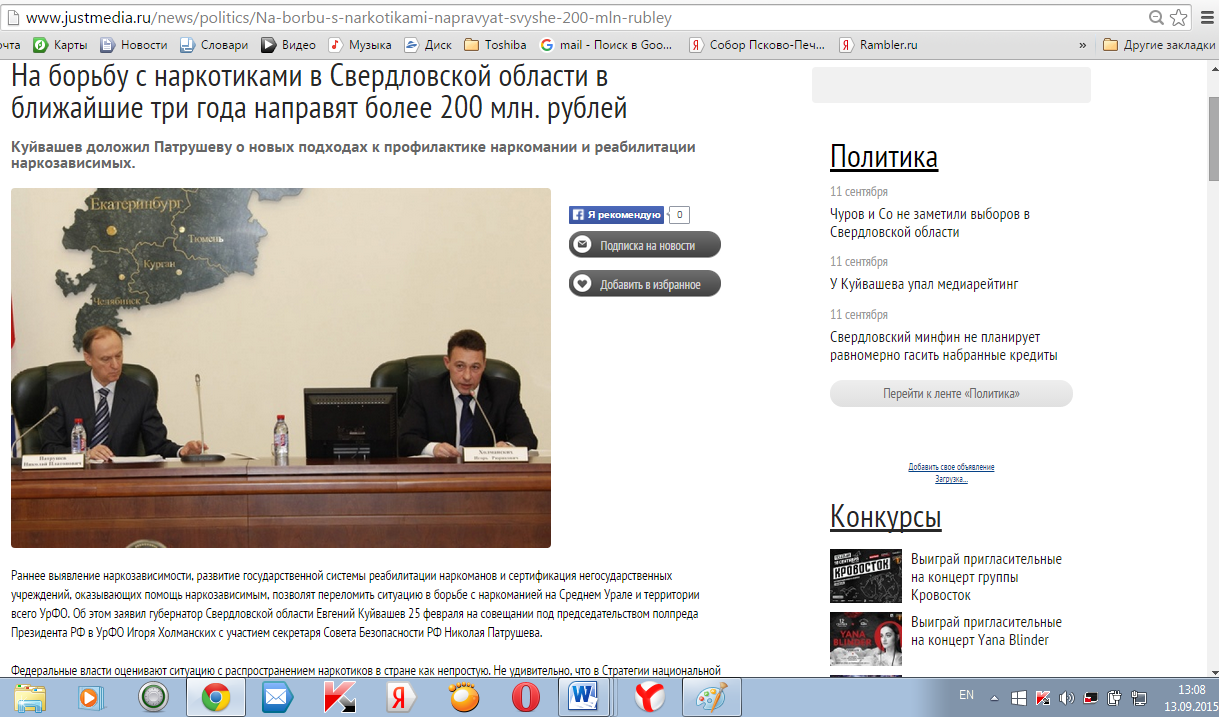The image size is (1219, 717).
Task: Open the Видео bookmark
Action: 289,45
